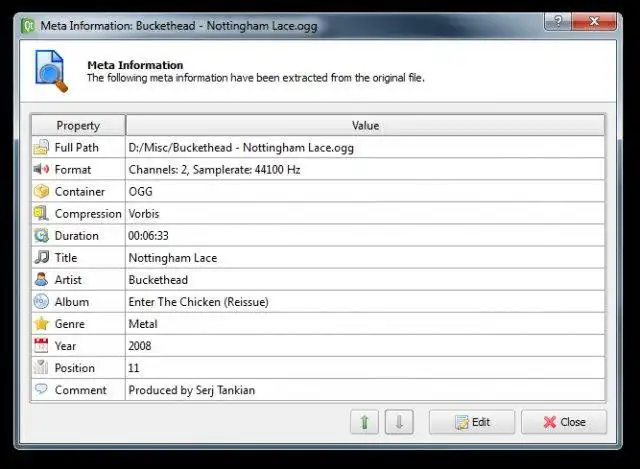Select the Vorbis value cell
640x469 pixels.
pos(365,213)
